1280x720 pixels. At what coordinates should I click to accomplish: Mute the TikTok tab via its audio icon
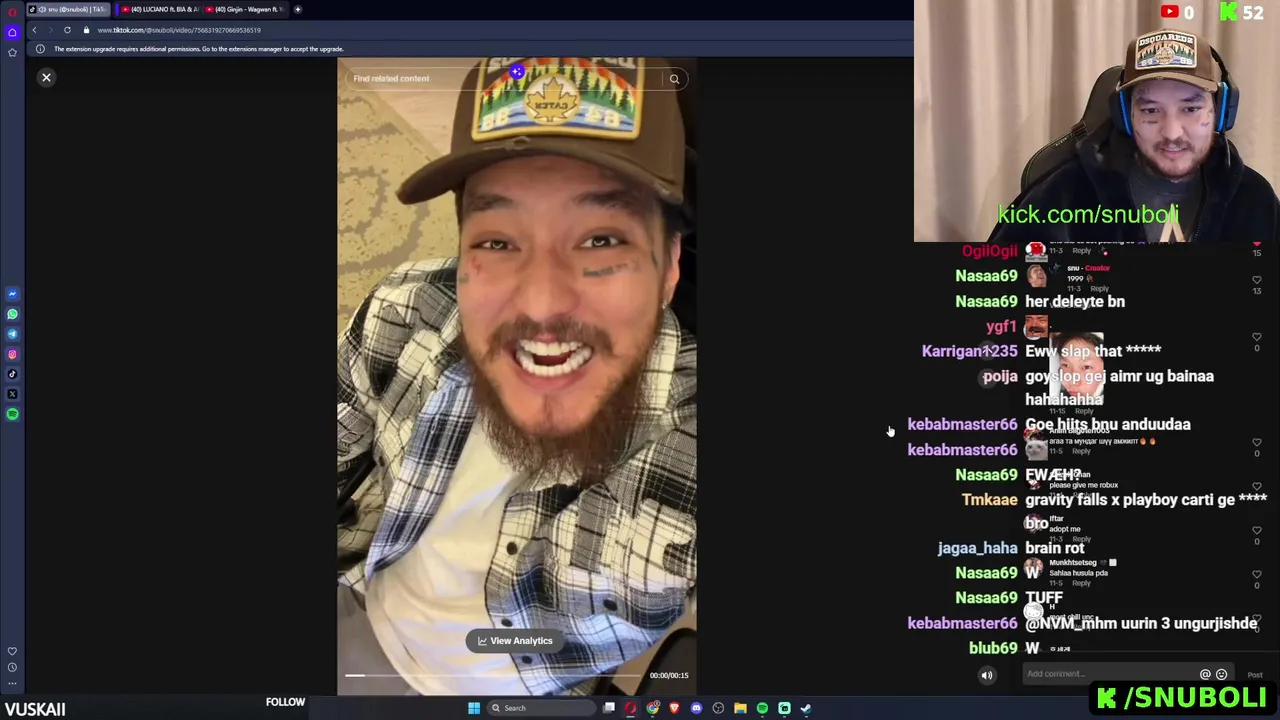[42, 9]
